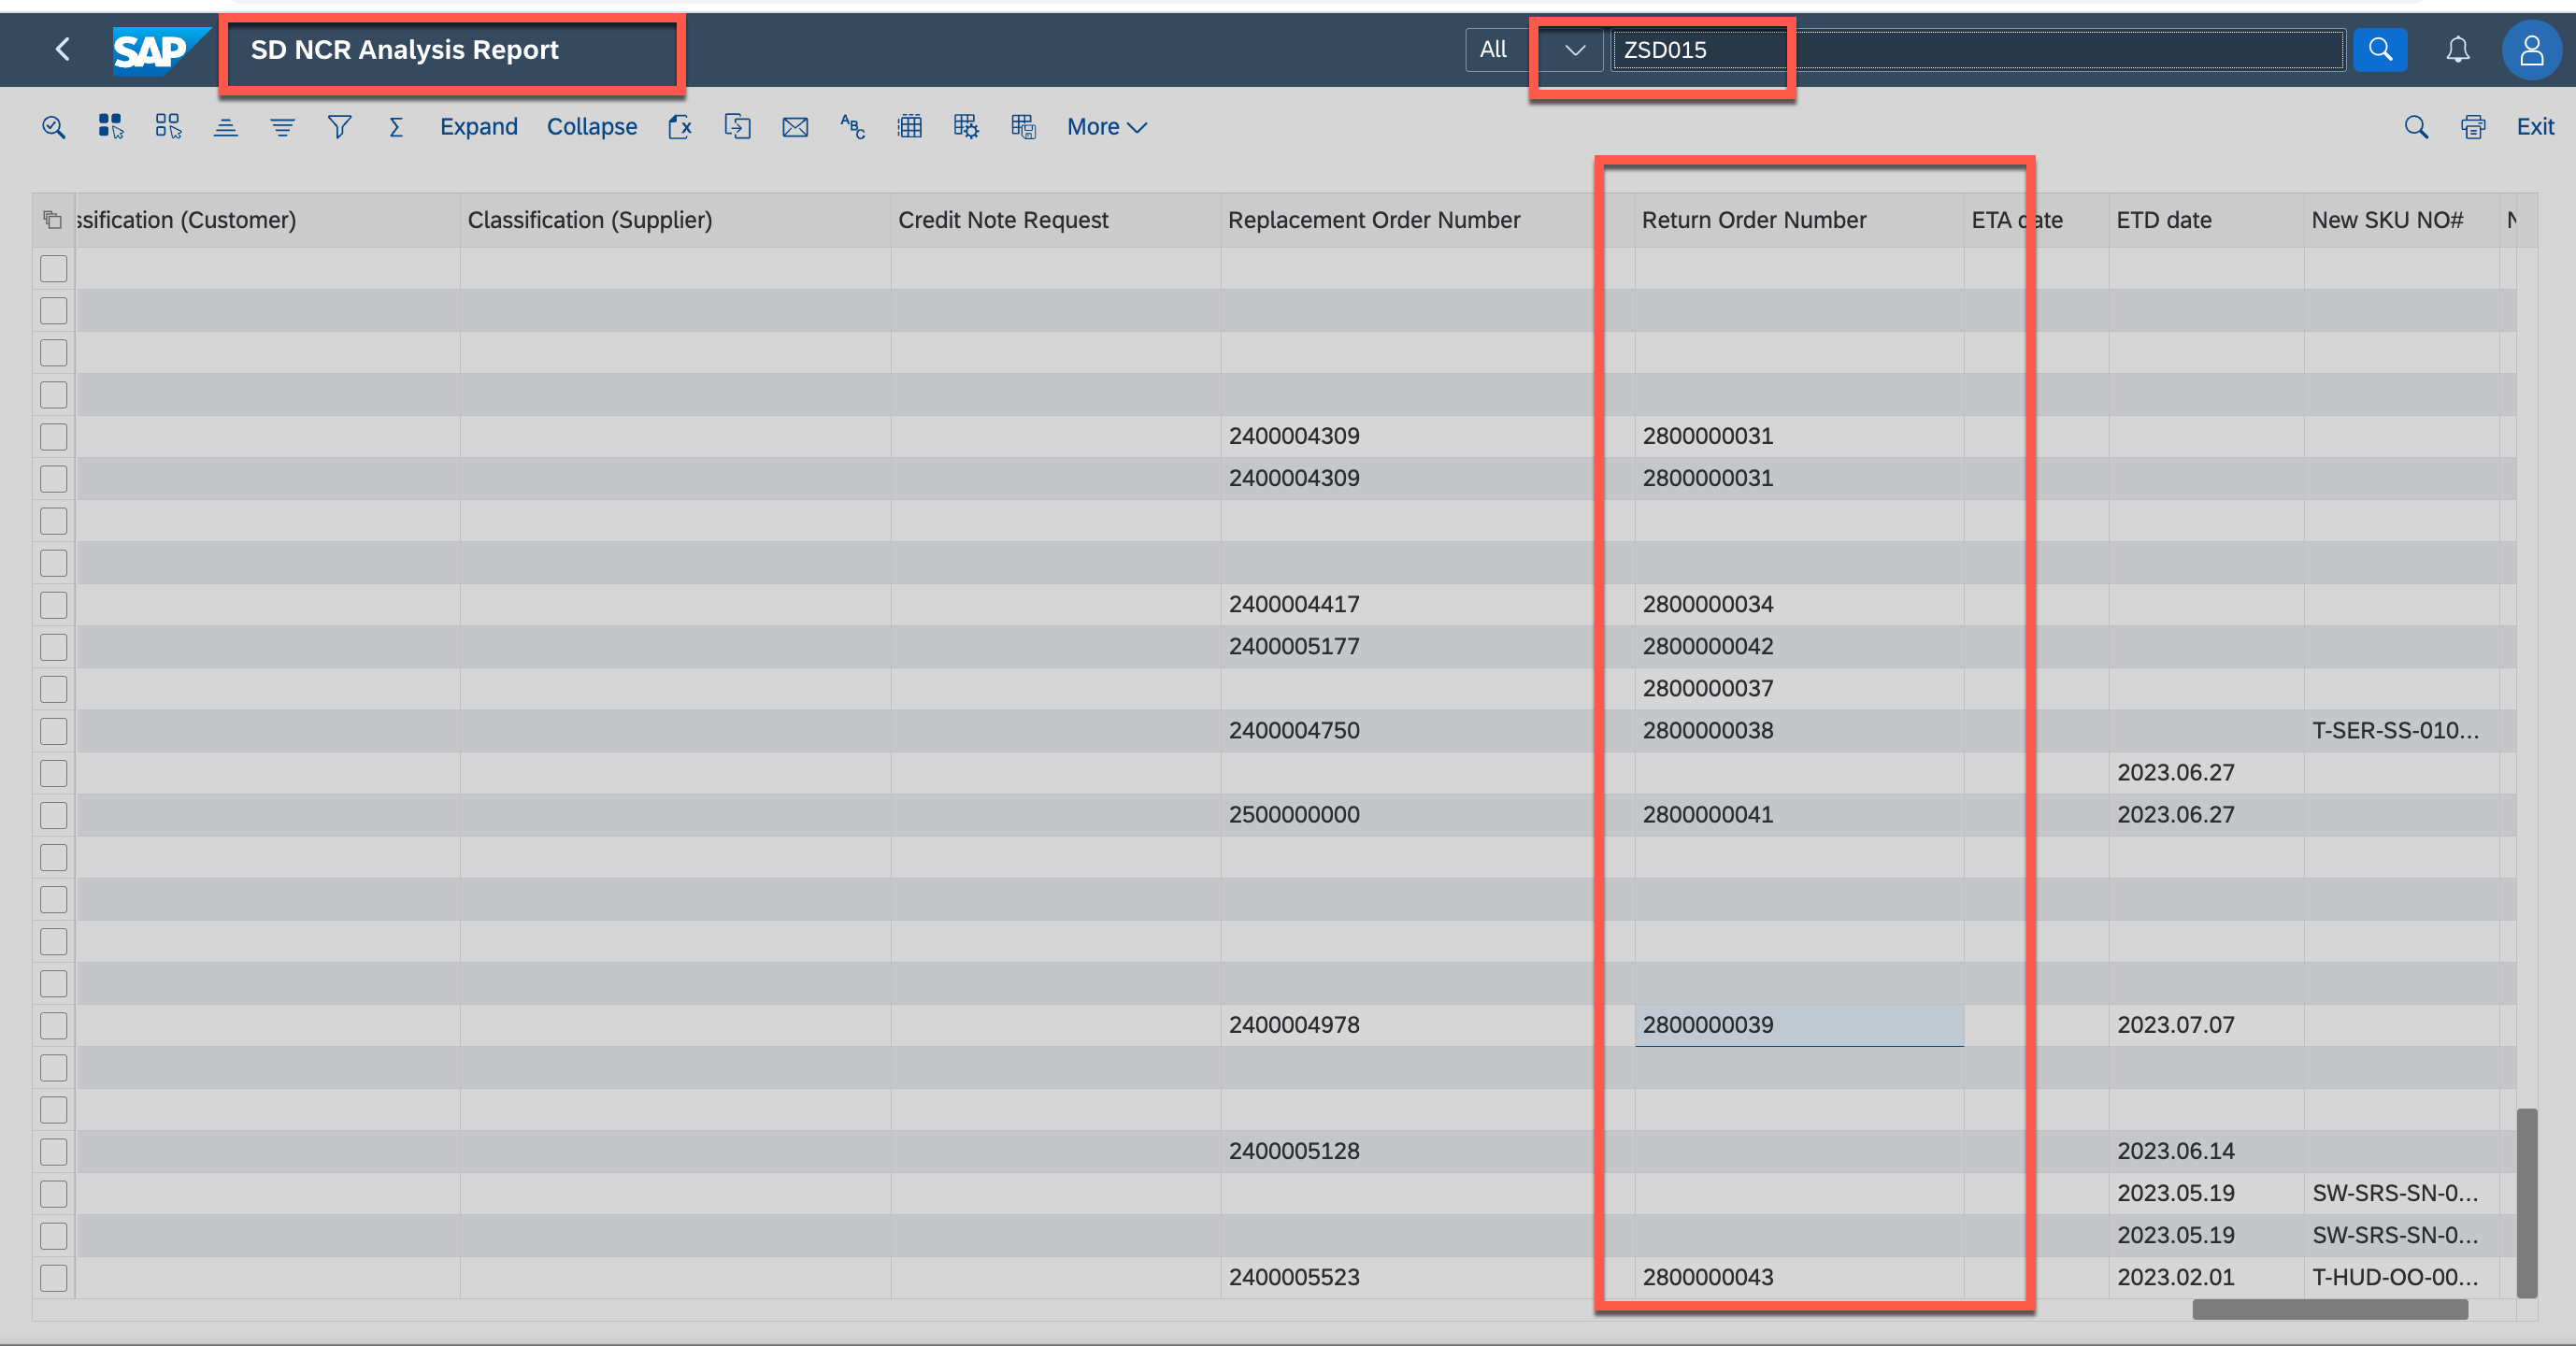Open the All search scope dropdown
This screenshot has height=1346, width=2576.
[1574, 50]
